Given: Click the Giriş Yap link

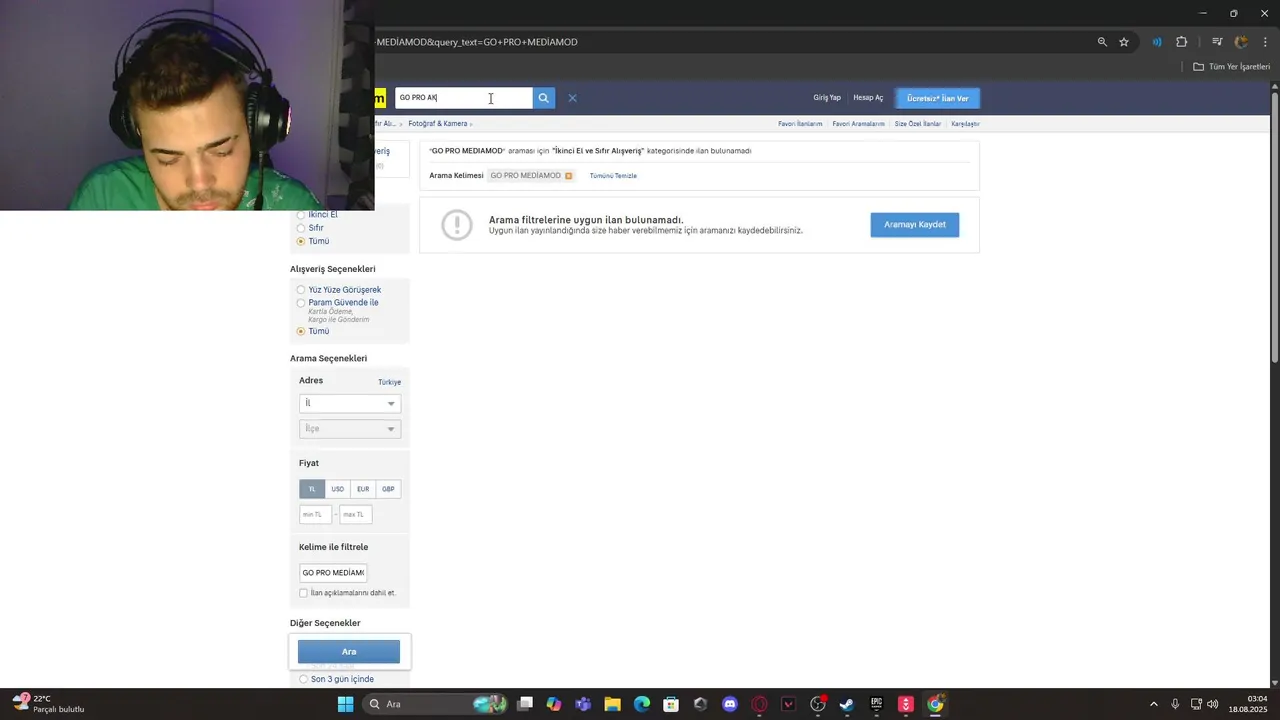Looking at the screenshot, I should pyautogui.click(x=827, y=98).
